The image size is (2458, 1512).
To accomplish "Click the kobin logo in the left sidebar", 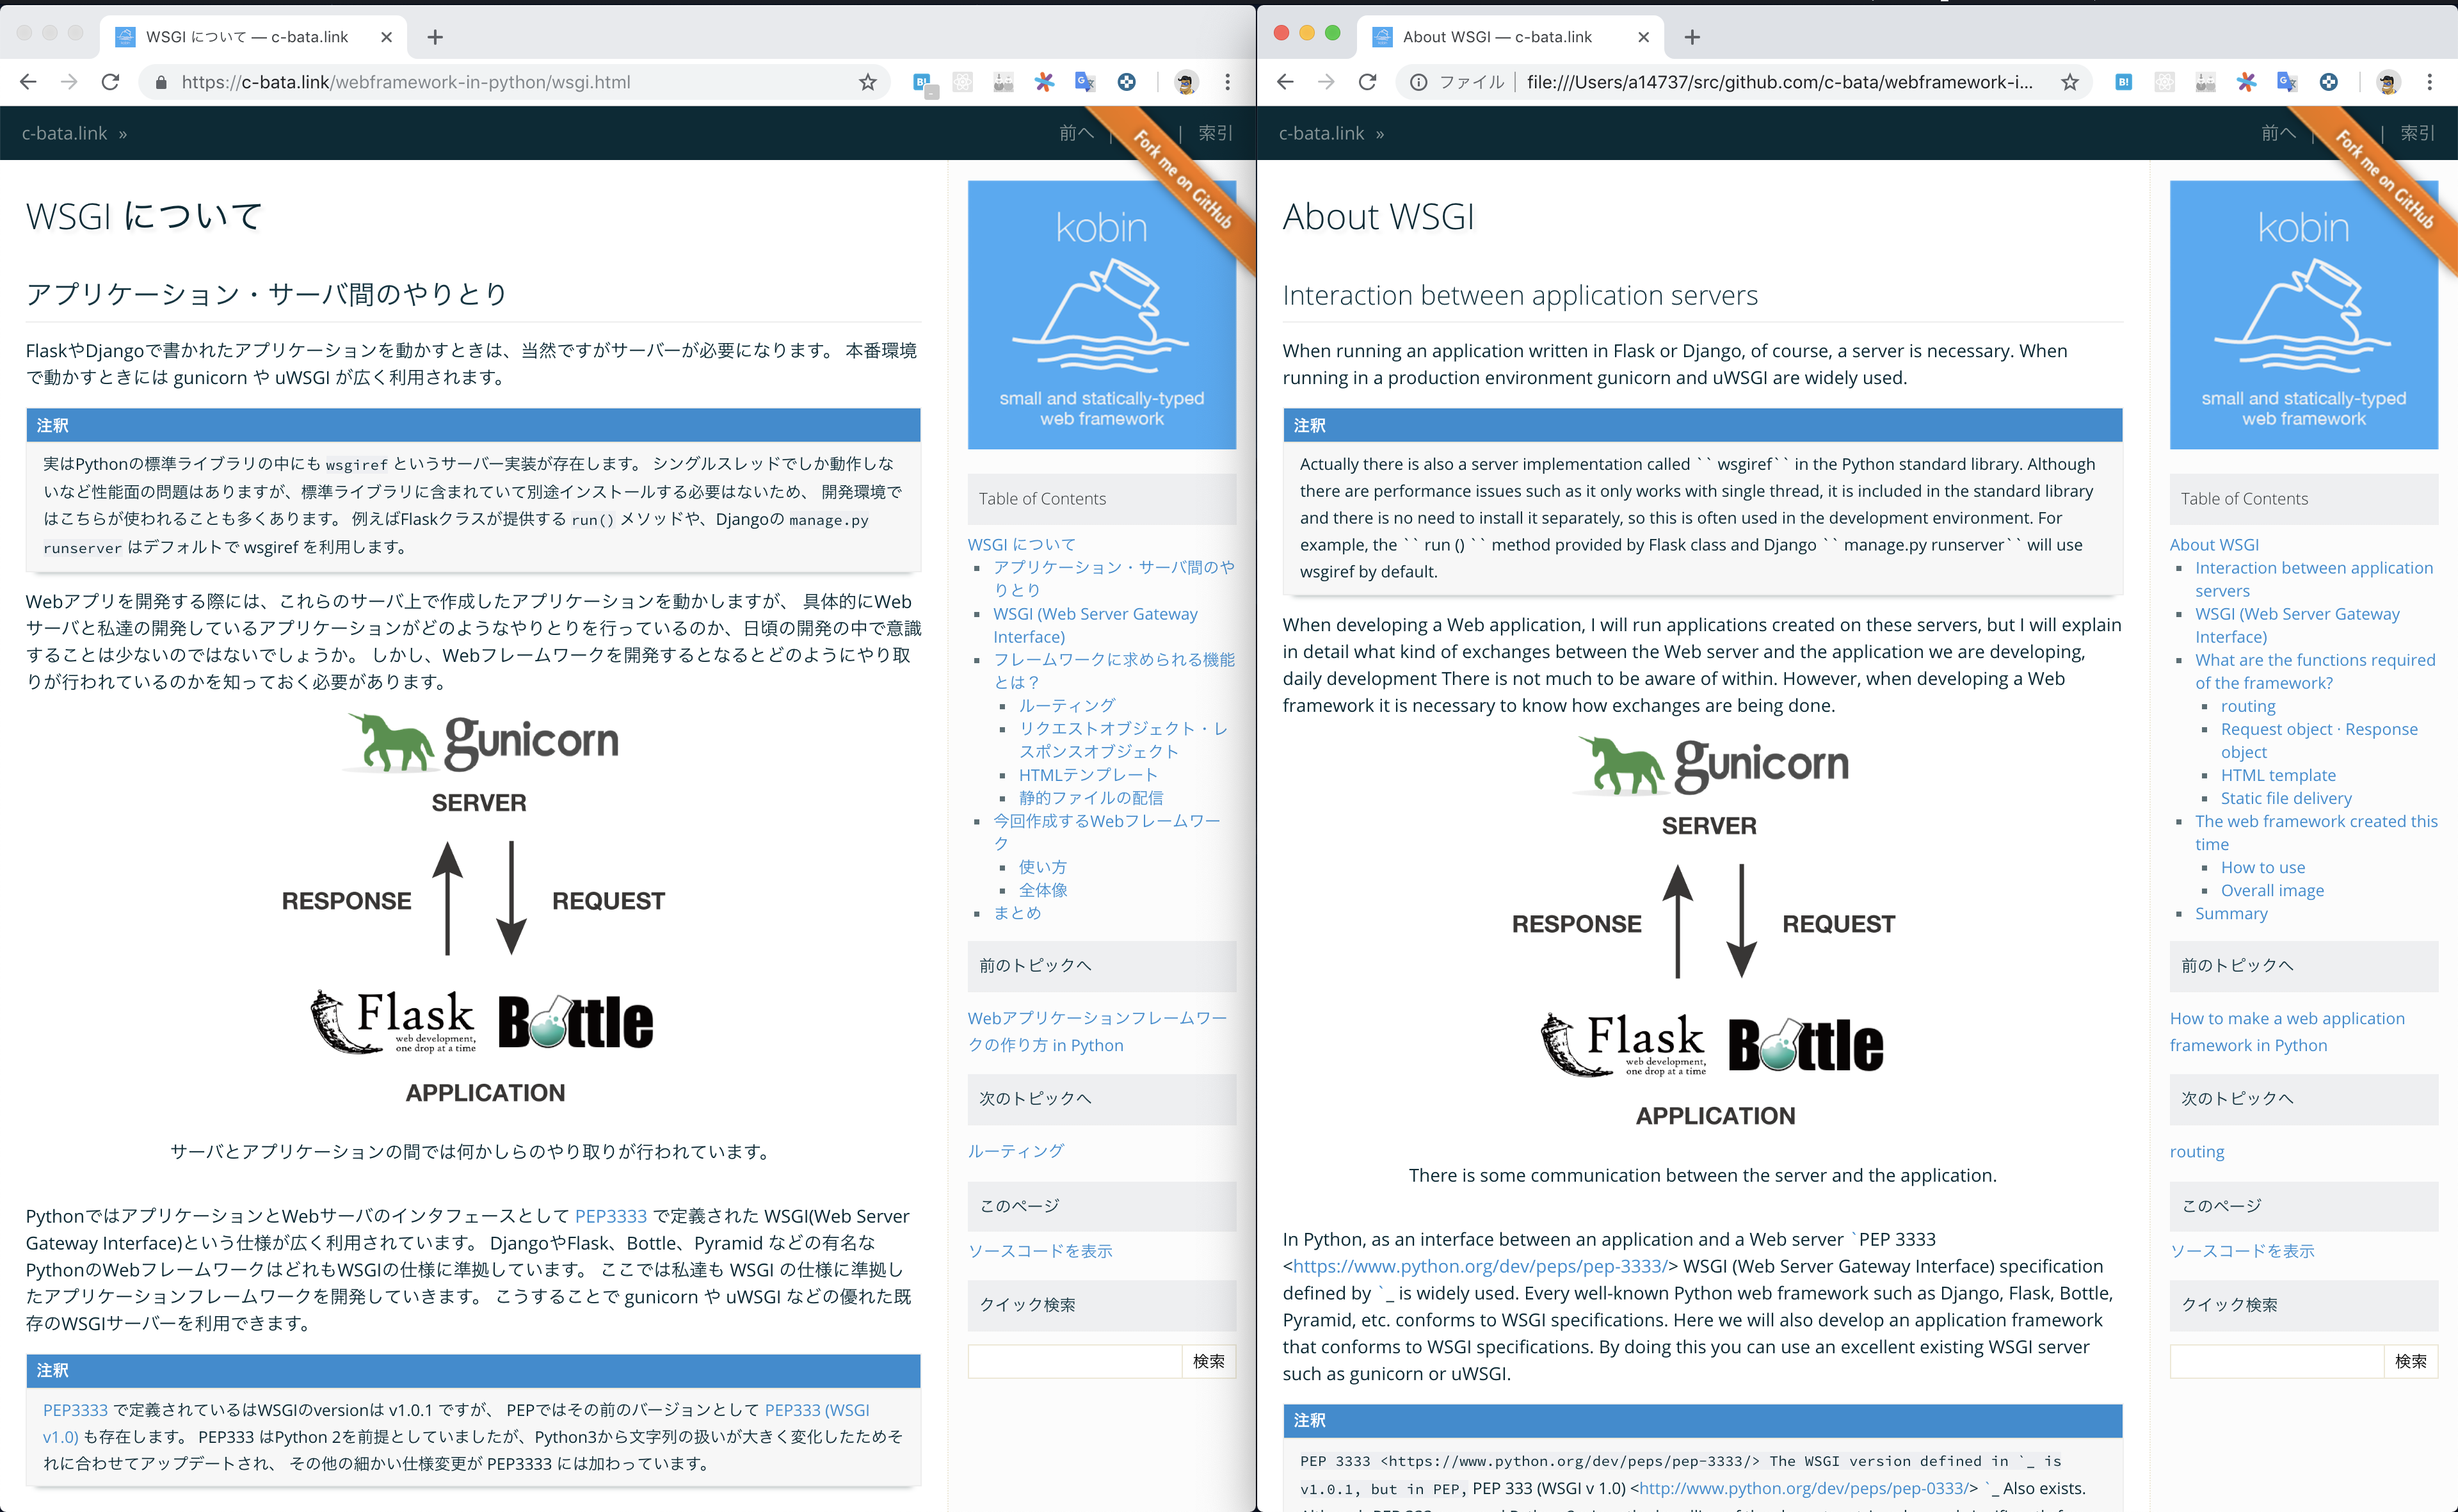I will pos(1101,314).
